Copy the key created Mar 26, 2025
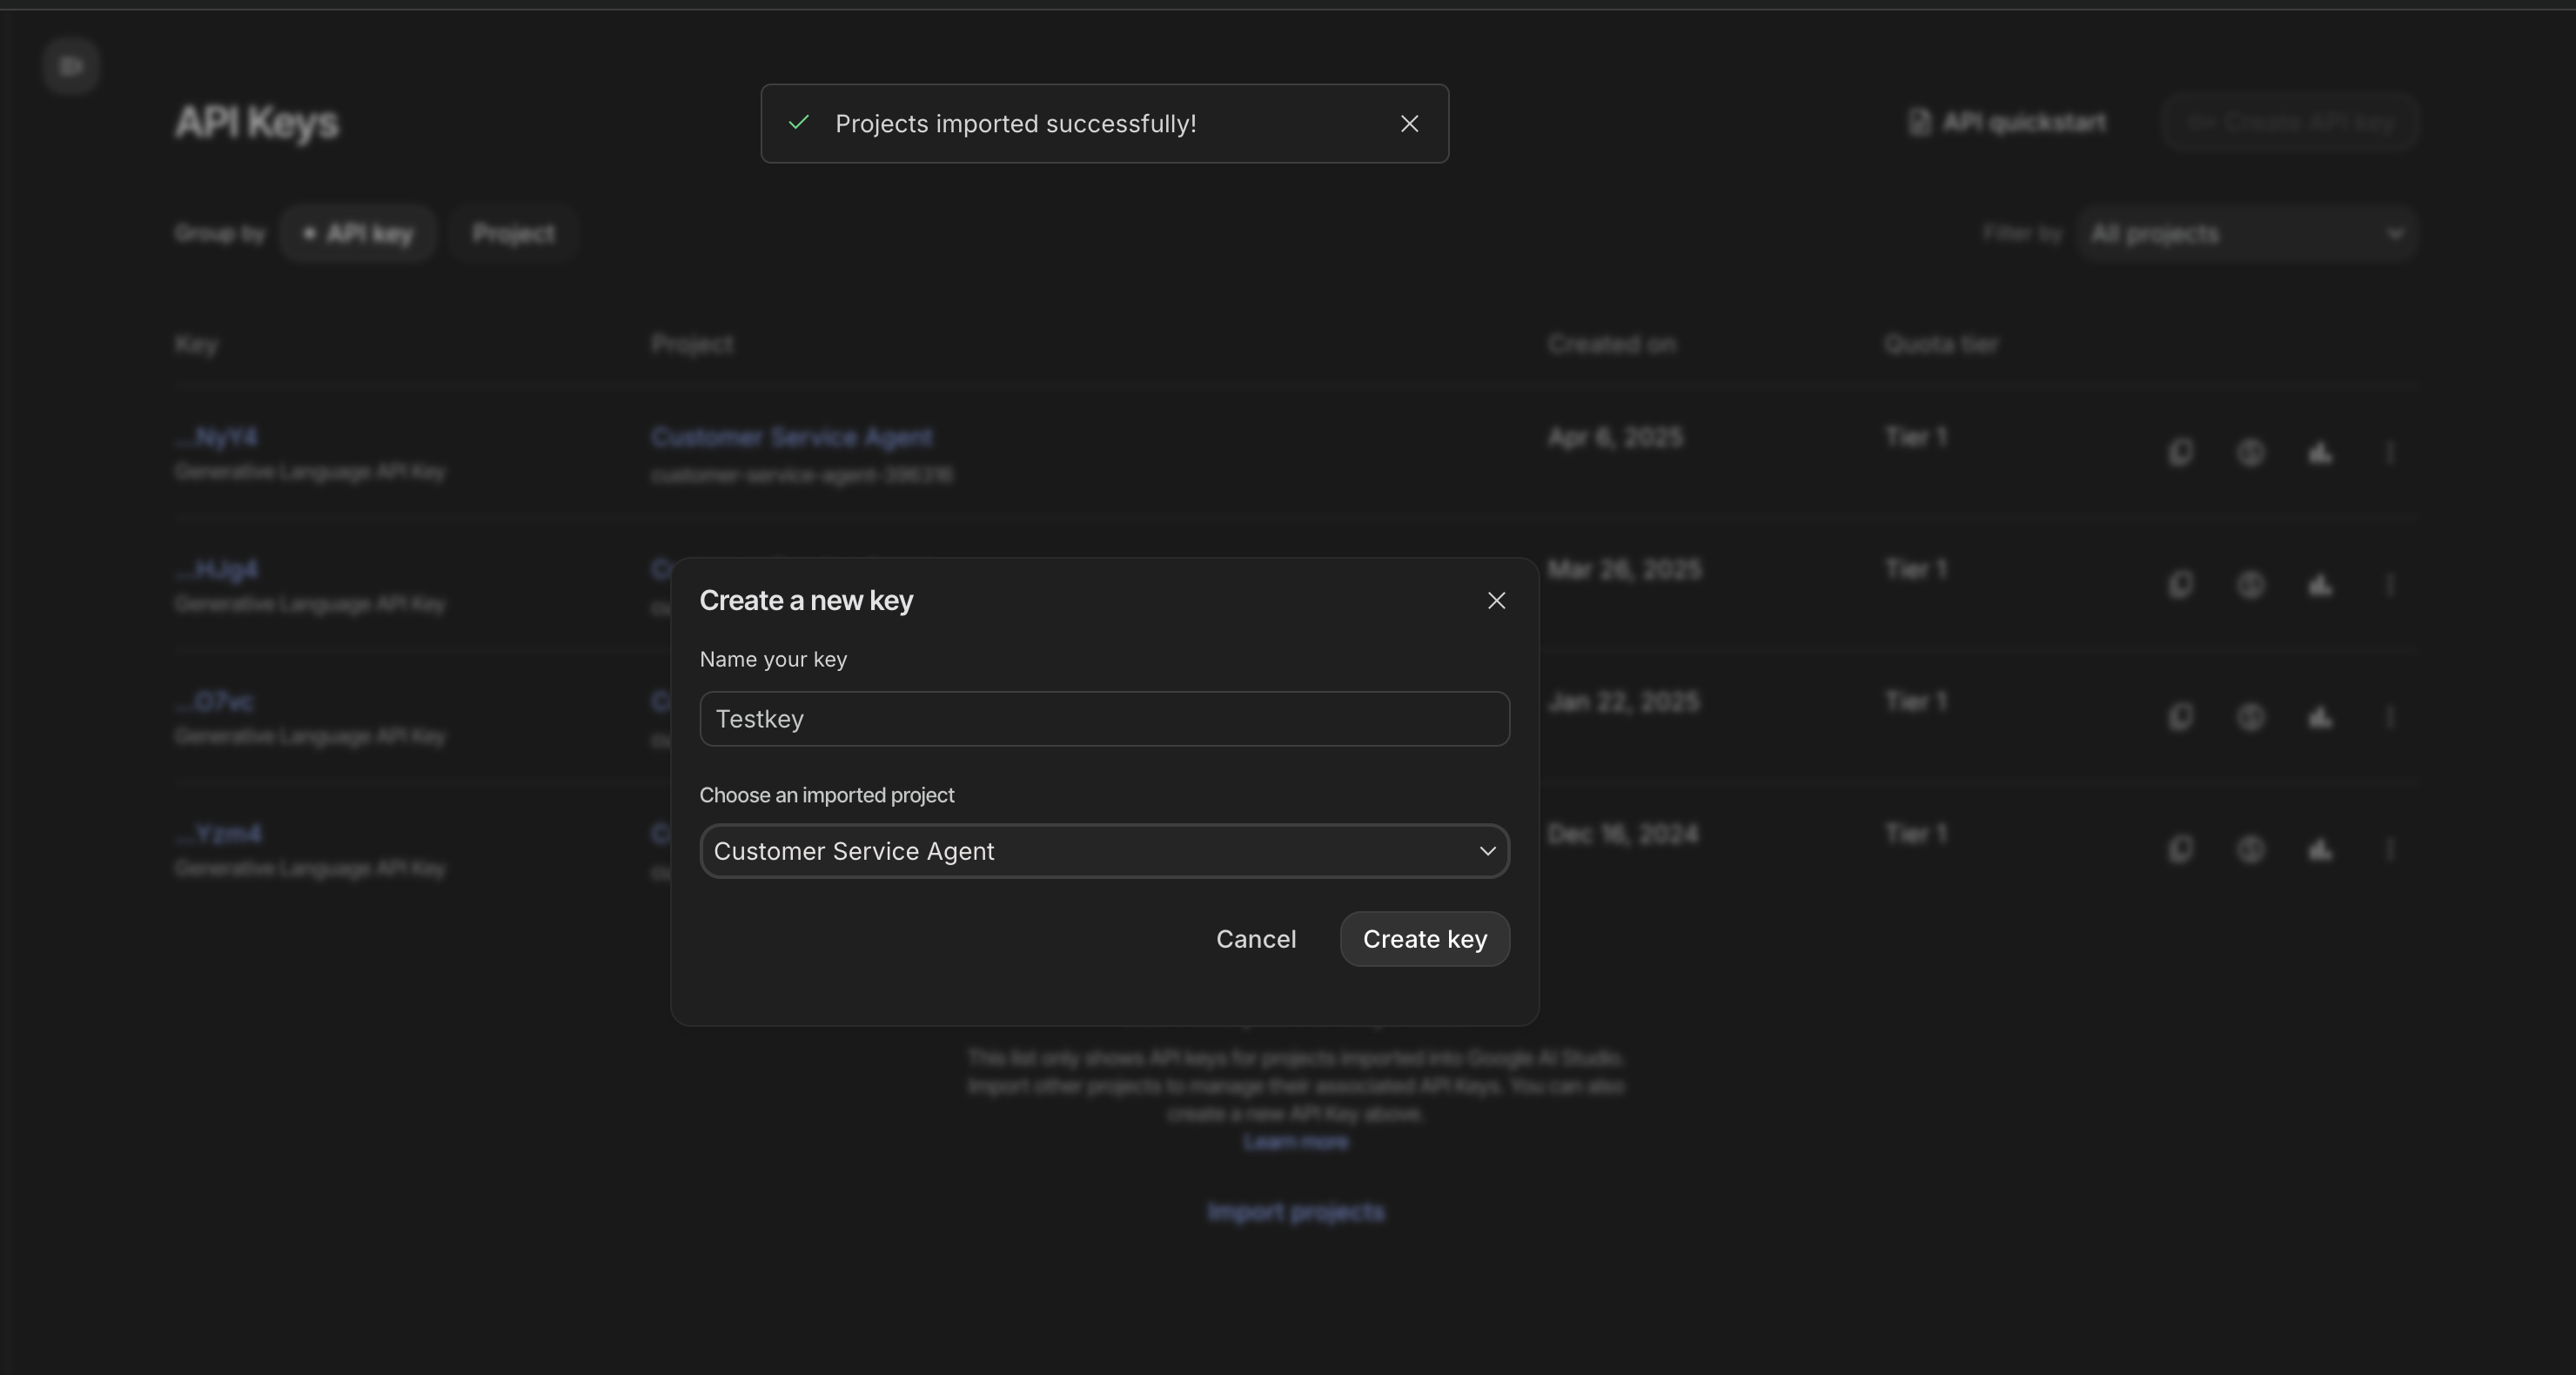 click(x=2180, y=585)
